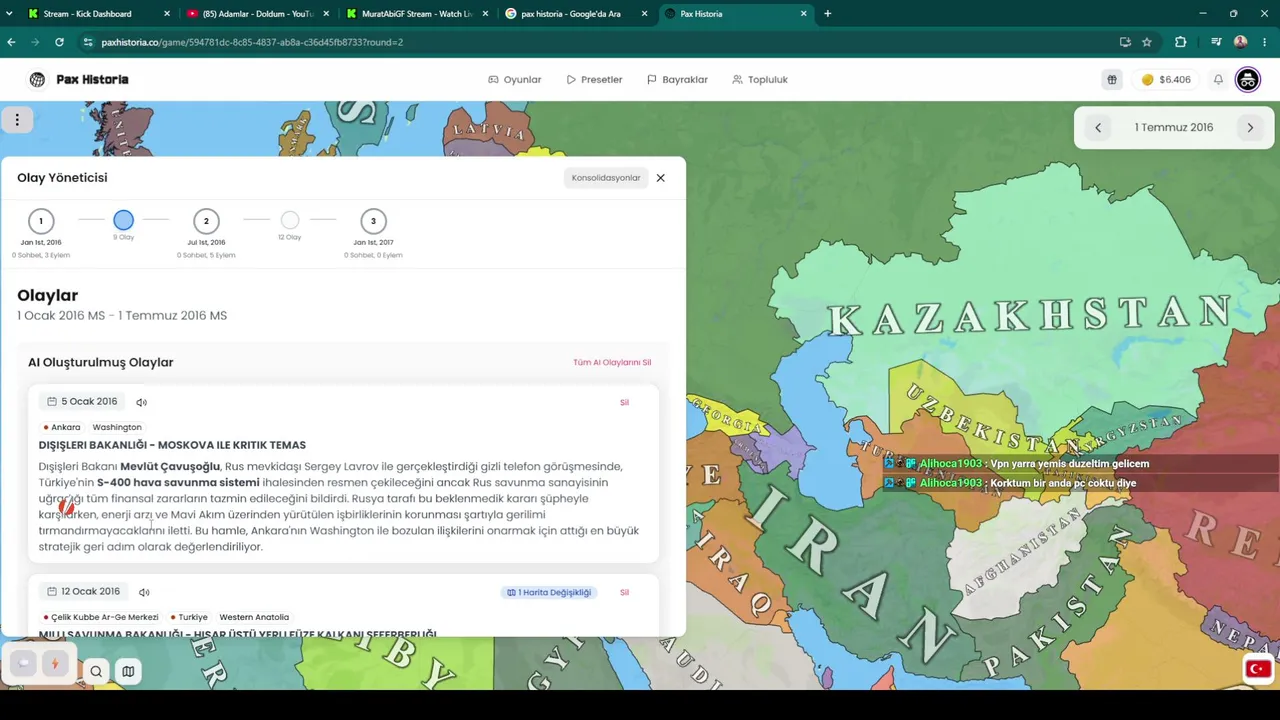Delete the 5 Ocak 2016 event
1280x720 pixels.
(x=624, y=402)
